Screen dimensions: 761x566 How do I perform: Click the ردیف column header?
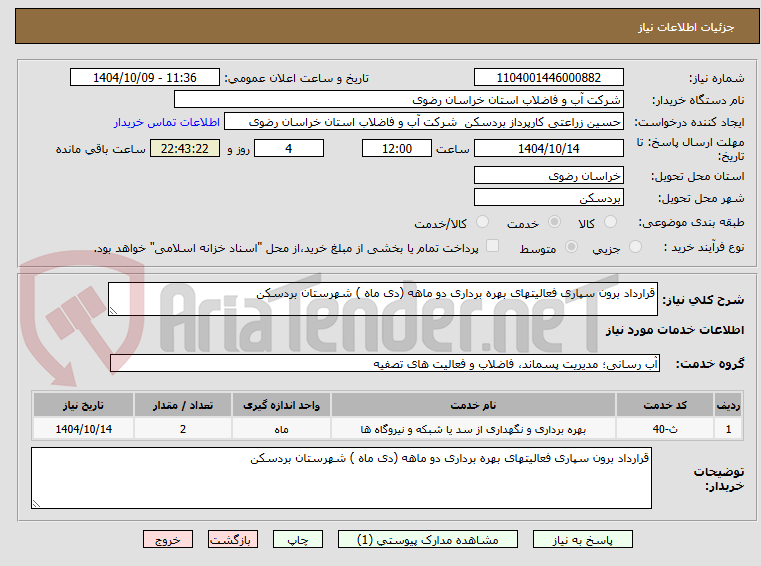click(x=728, y=405)
